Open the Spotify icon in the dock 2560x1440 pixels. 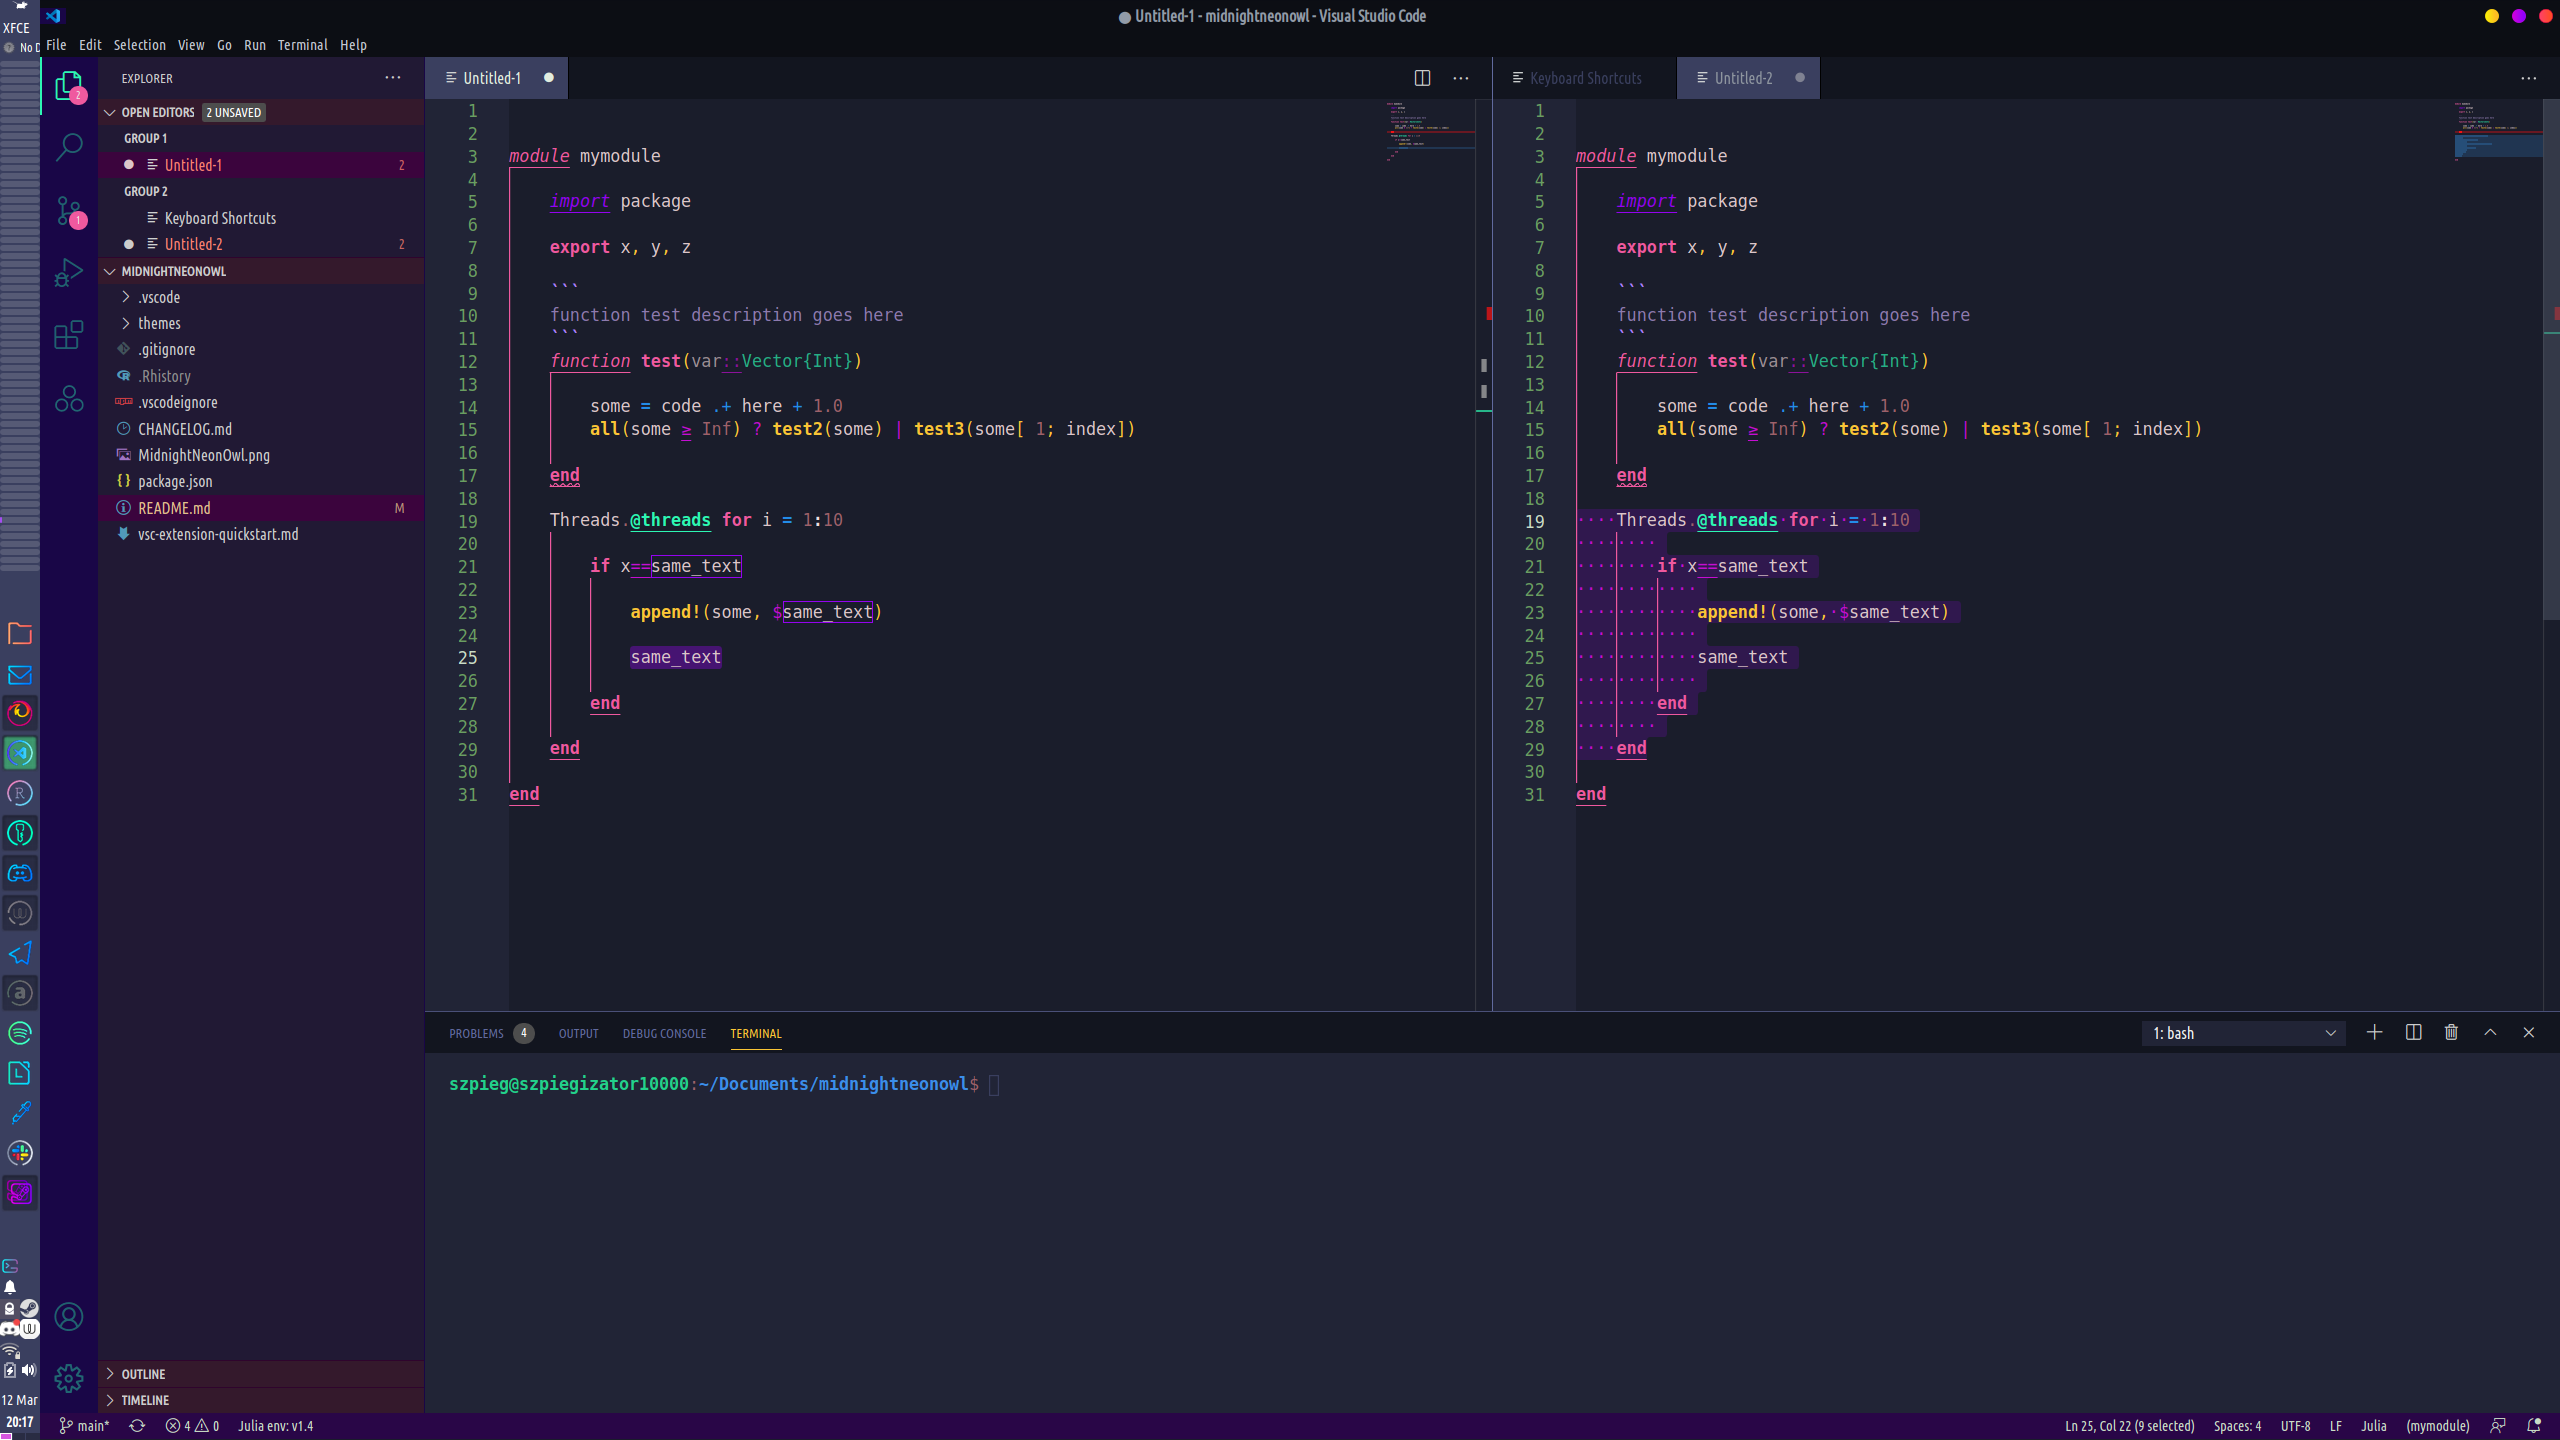[x=20, y=1033]
